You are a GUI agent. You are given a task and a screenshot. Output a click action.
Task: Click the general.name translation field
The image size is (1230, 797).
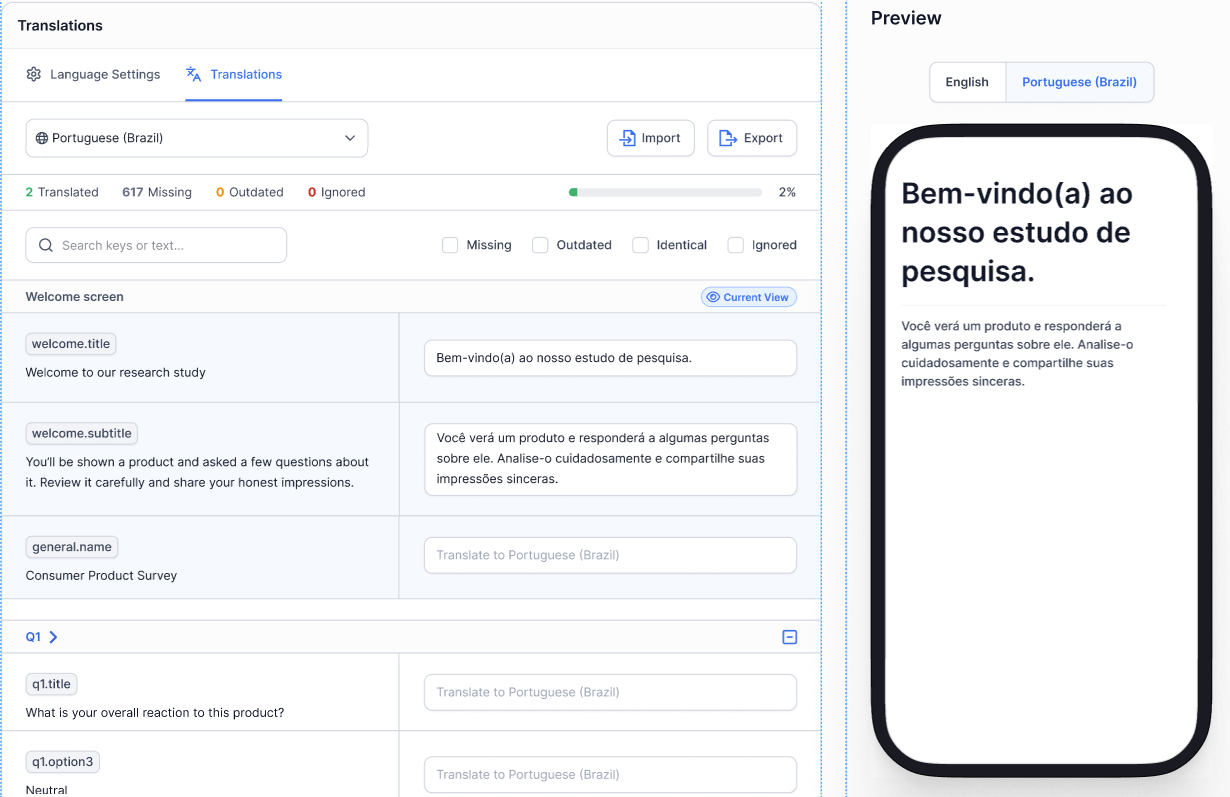coord(610,555)
